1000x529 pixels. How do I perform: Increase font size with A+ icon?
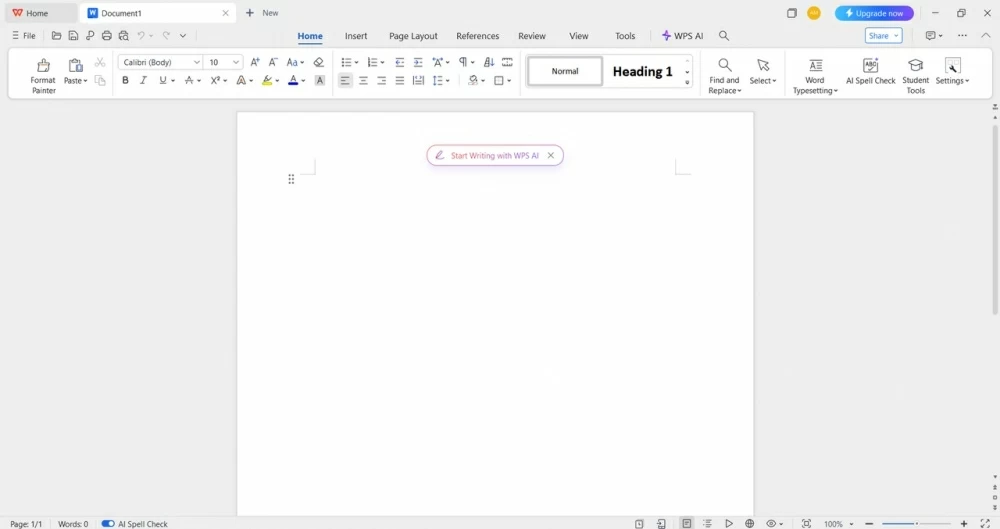point(255,62)
